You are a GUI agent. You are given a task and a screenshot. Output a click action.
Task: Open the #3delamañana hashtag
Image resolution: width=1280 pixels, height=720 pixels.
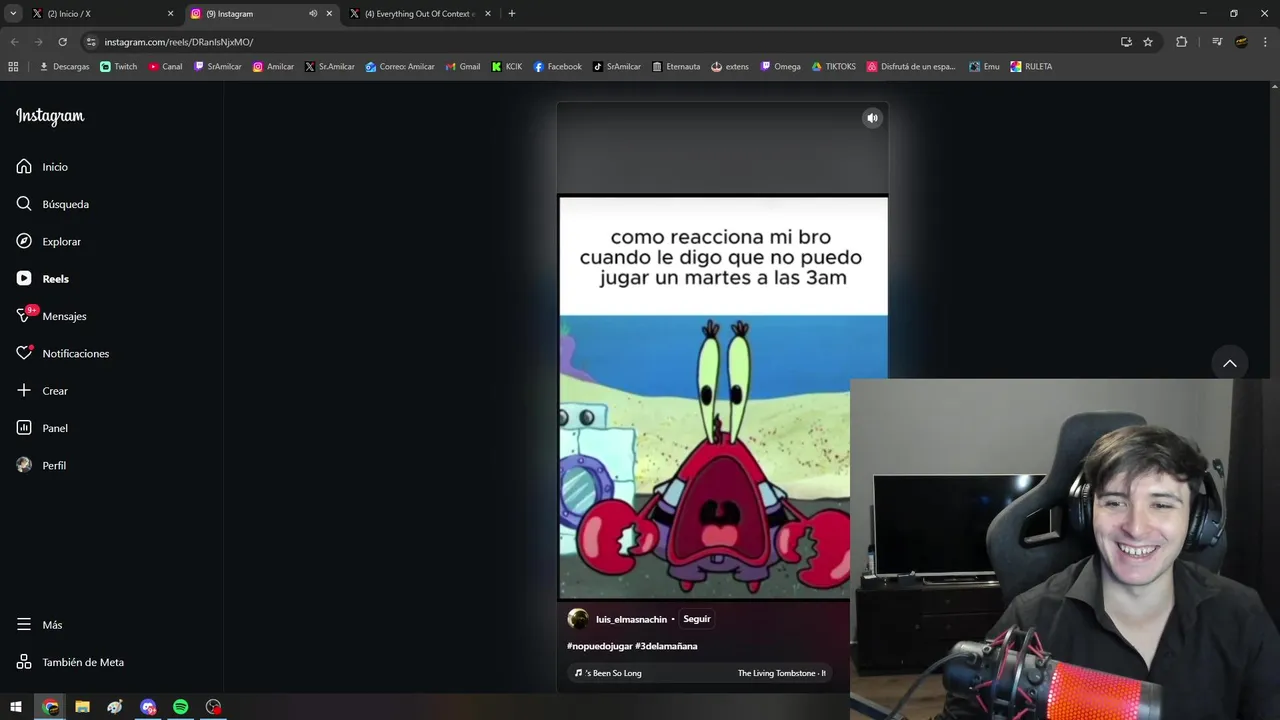[x=666, y=646]
